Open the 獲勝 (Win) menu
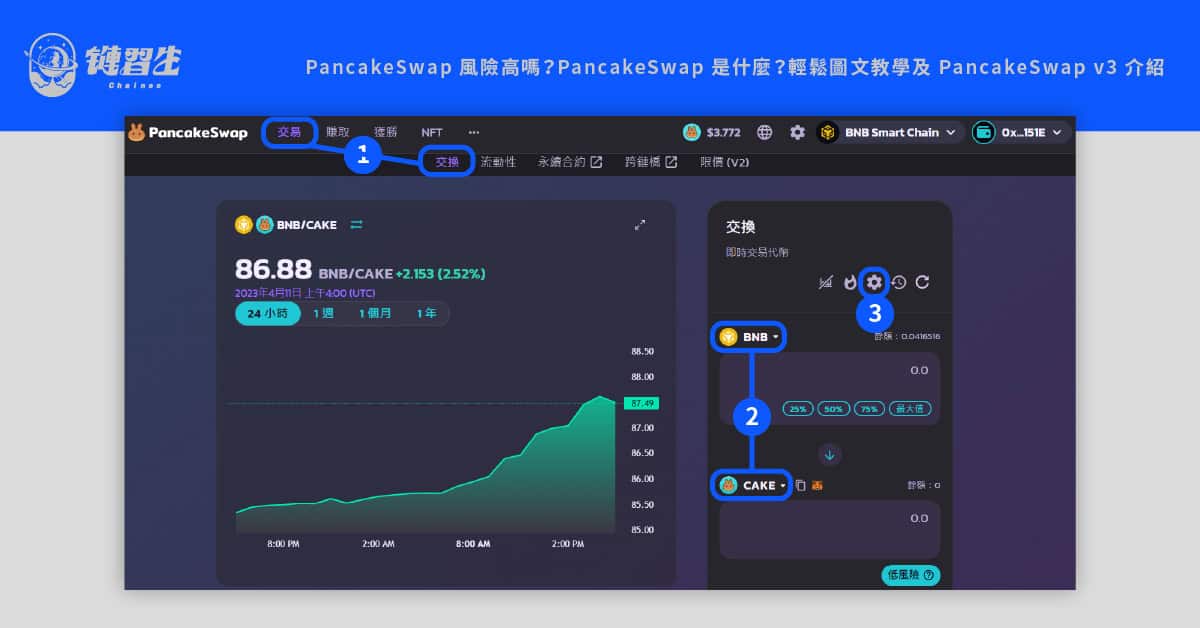The image size is (1200, 628). tap(385, 132)
